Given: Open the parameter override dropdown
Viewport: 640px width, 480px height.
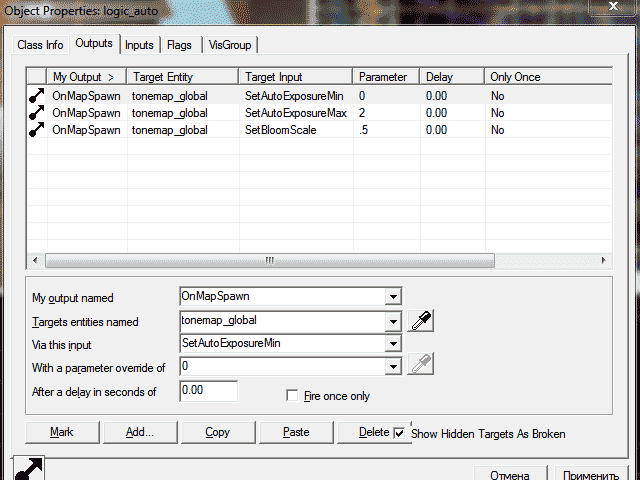Looking at the screenshot, I should [x=393, y=367].
